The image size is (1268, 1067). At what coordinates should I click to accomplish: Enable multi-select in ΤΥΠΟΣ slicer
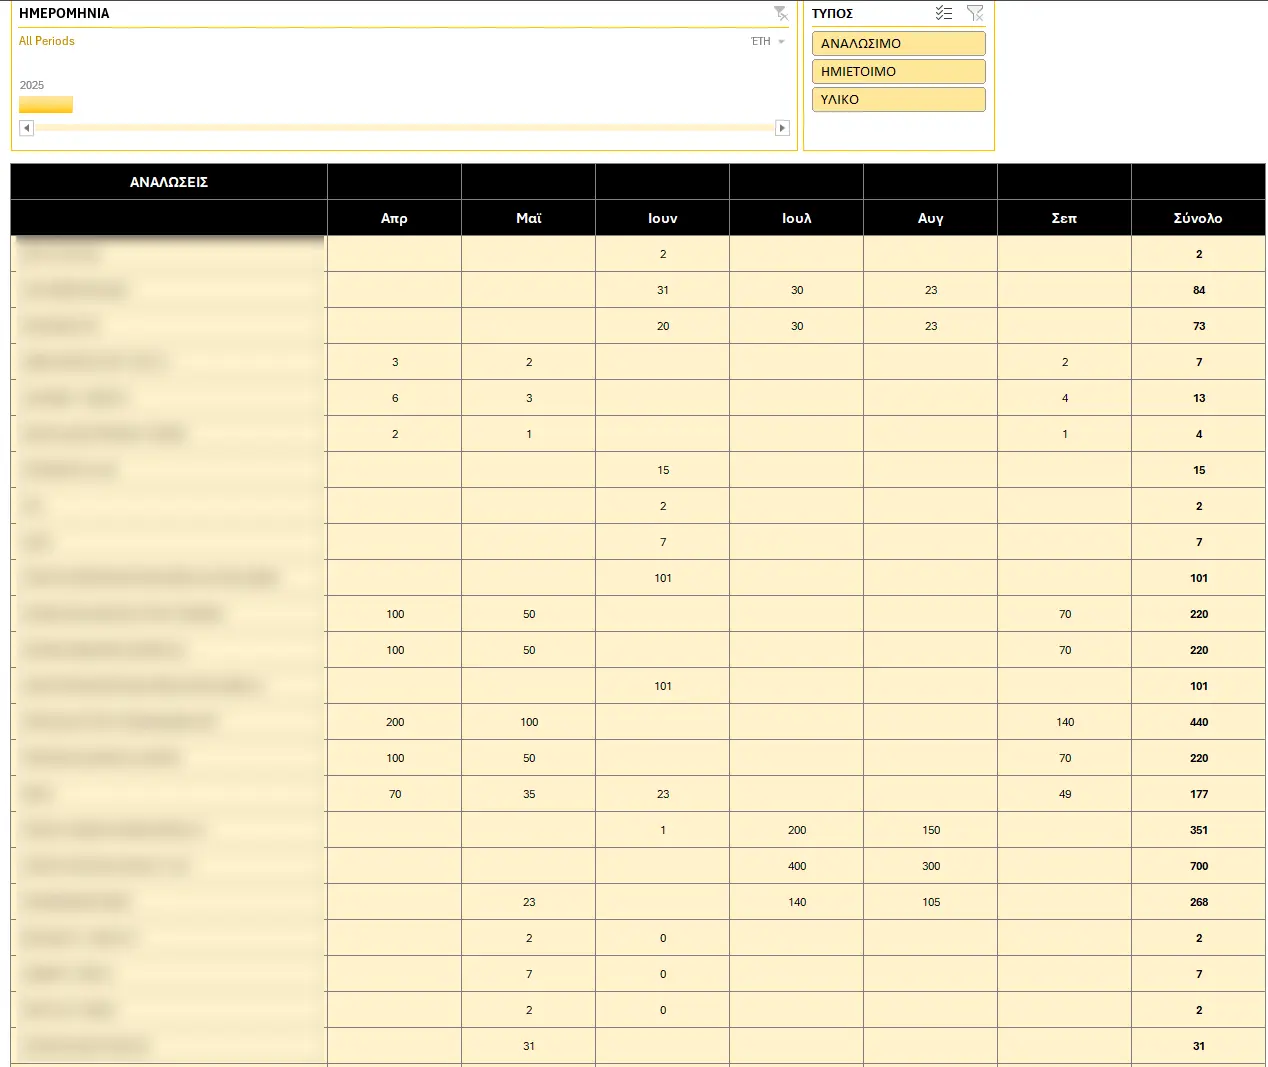click(943, 13)
